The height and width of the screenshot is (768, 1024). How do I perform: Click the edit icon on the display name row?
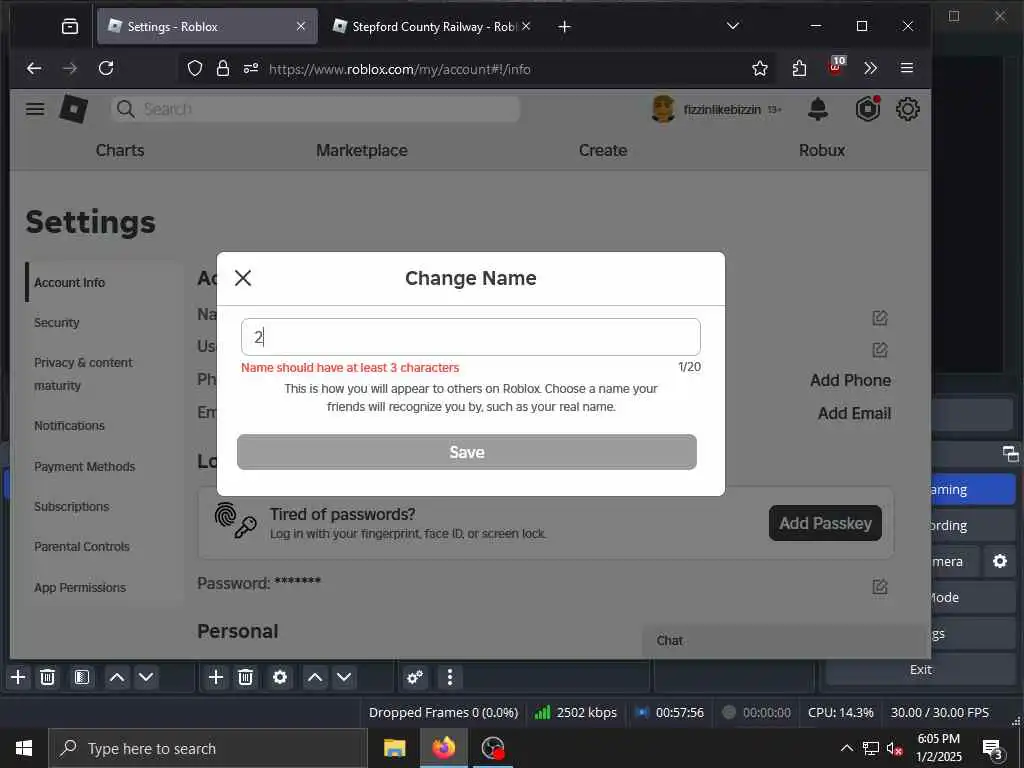click(x=880, y=318)
